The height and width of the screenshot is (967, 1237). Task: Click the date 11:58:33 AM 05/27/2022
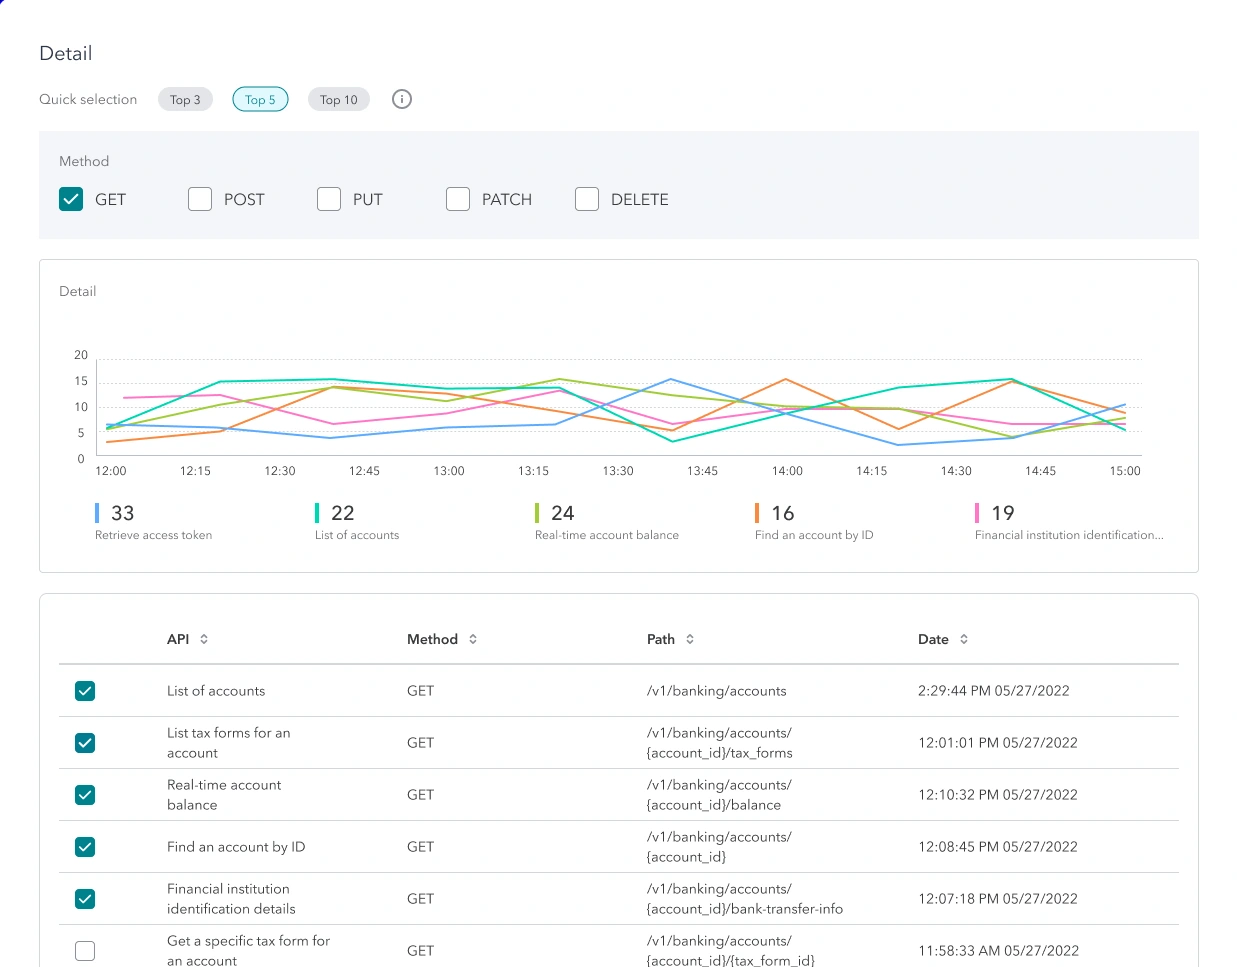998,951
